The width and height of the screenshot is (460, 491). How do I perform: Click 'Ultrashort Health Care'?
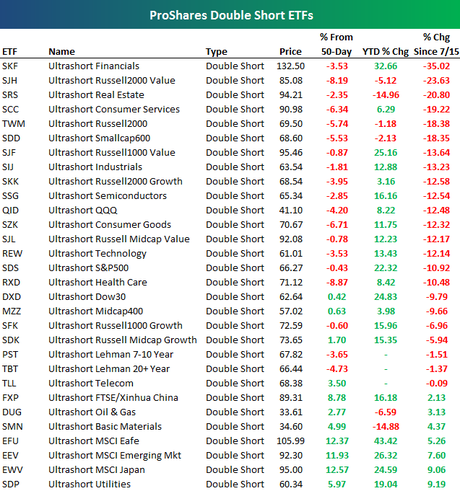tap(98, 282)
